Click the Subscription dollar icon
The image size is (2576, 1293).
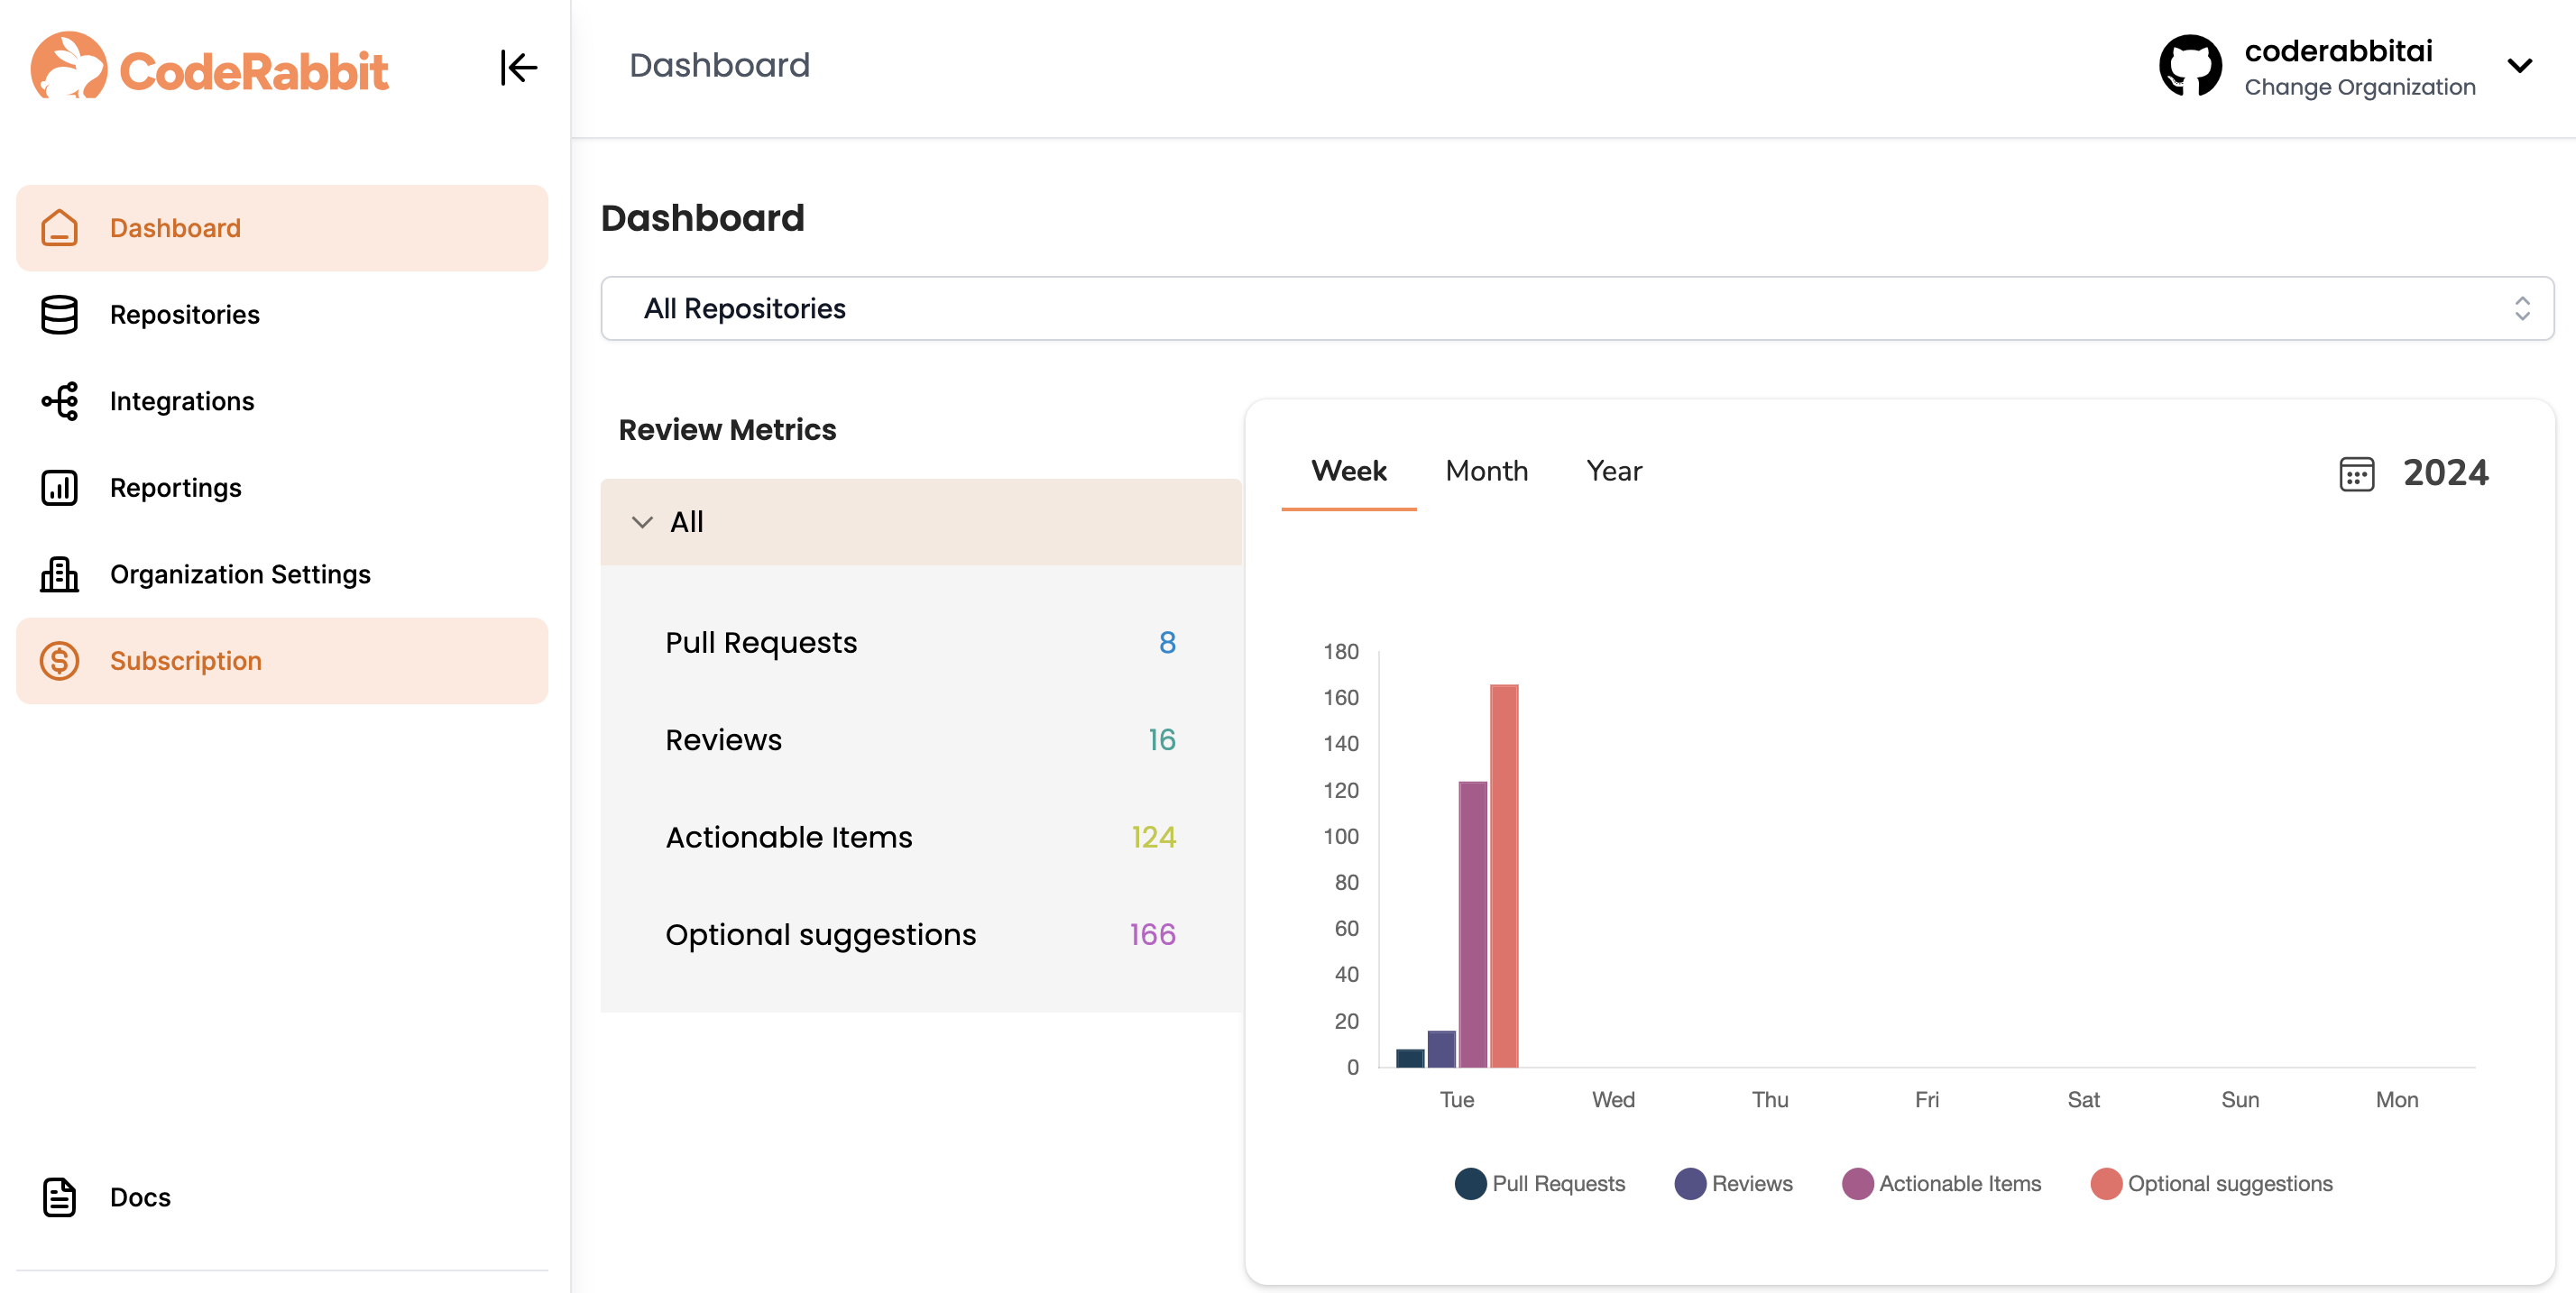pos(59,661)
